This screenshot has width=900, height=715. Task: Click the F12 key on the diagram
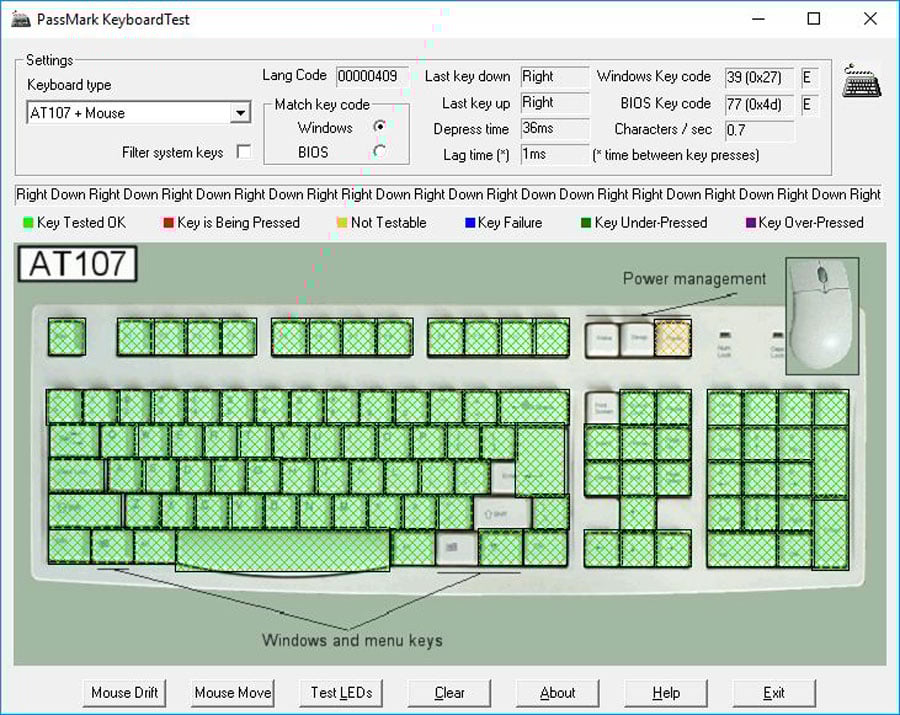[552, 337]
